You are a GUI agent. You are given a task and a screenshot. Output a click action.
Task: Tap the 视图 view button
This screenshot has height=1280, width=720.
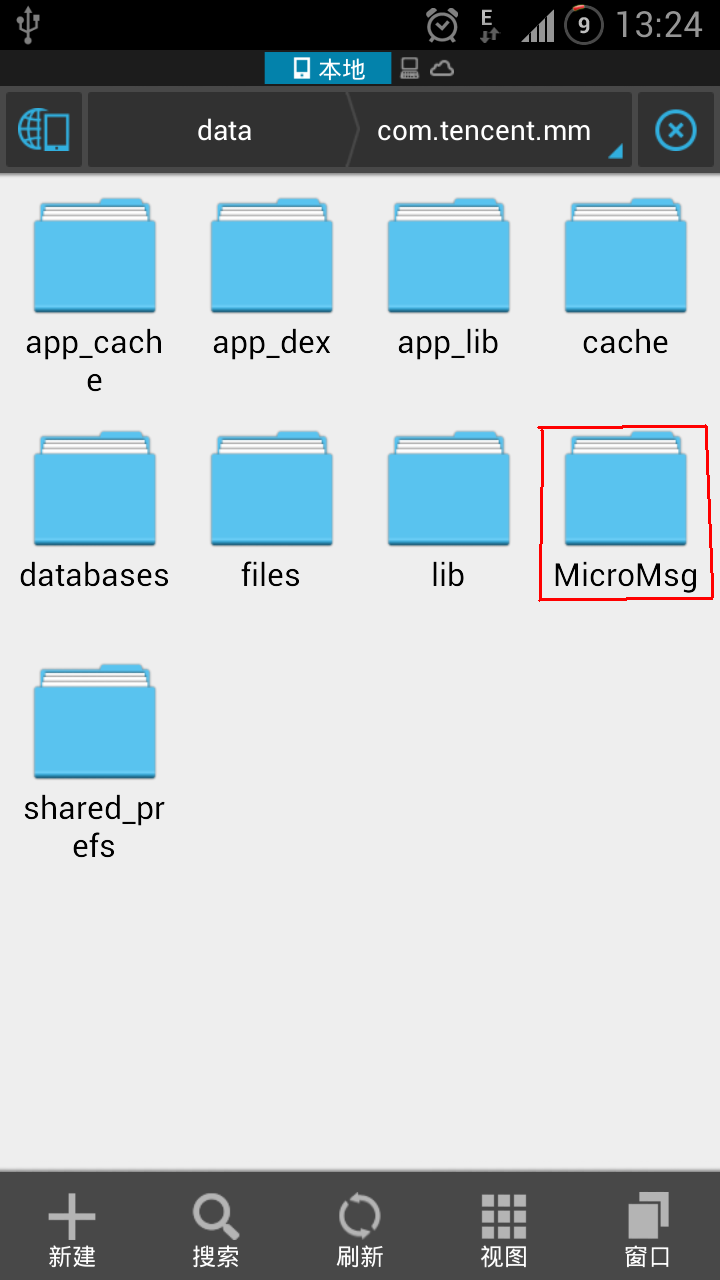pos(504,1230)
